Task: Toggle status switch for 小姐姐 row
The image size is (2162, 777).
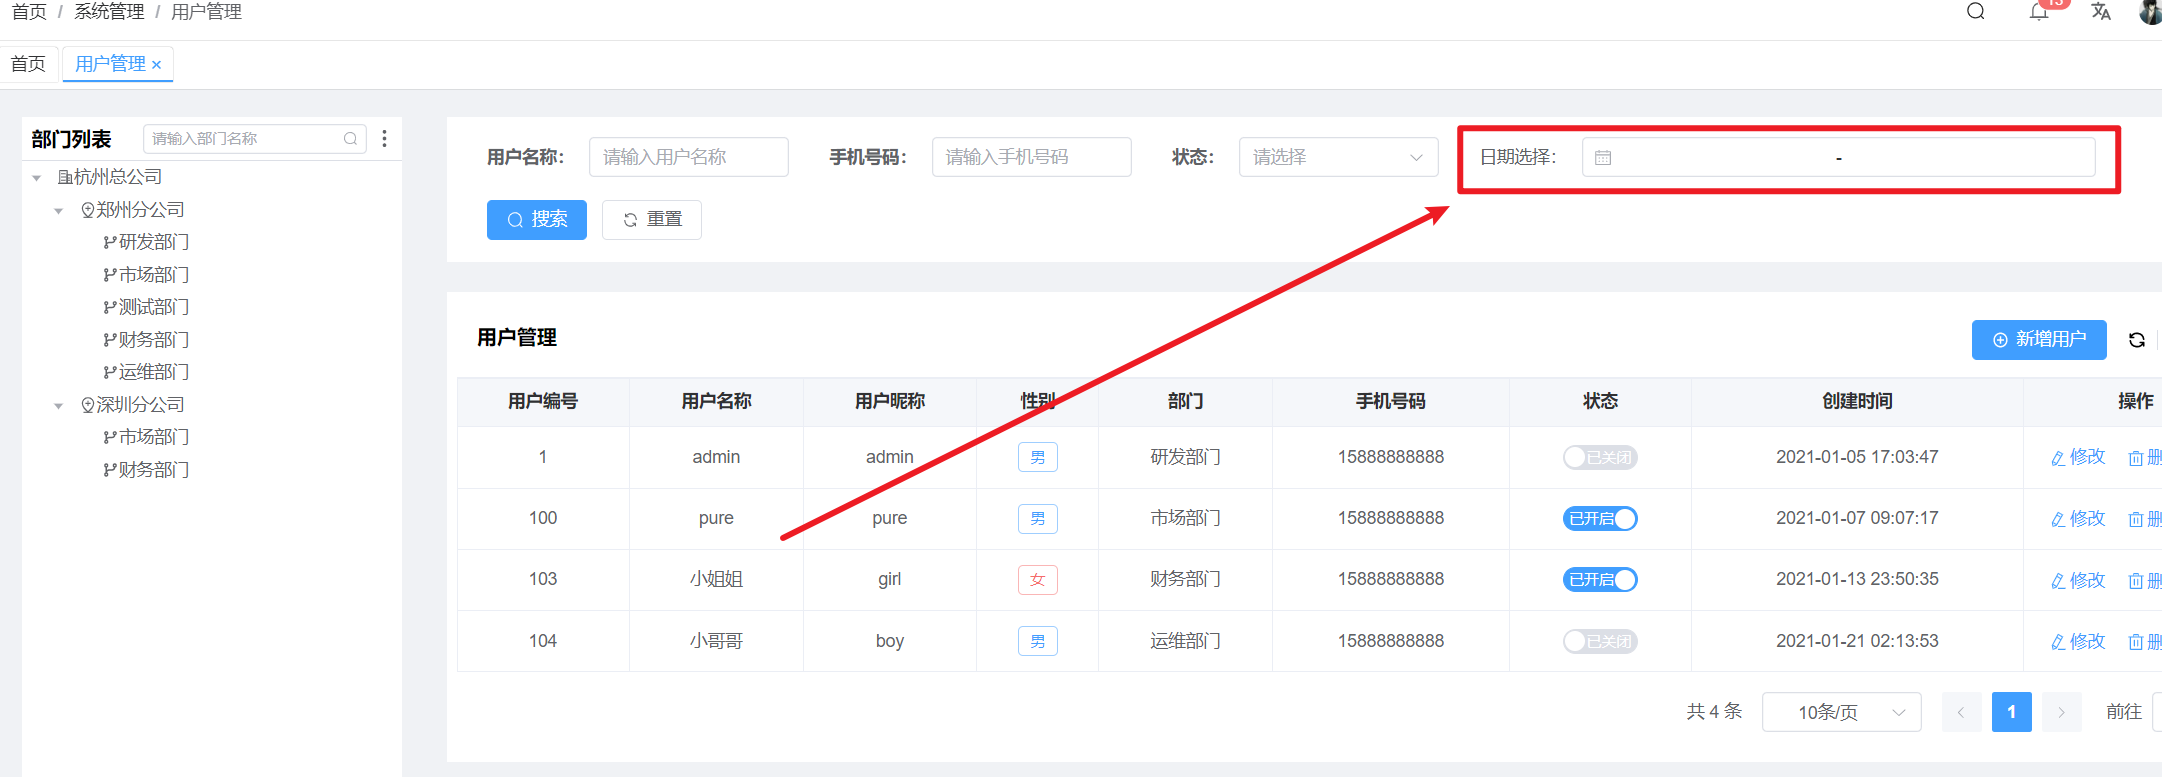Action: click(x=1600, y=580)
